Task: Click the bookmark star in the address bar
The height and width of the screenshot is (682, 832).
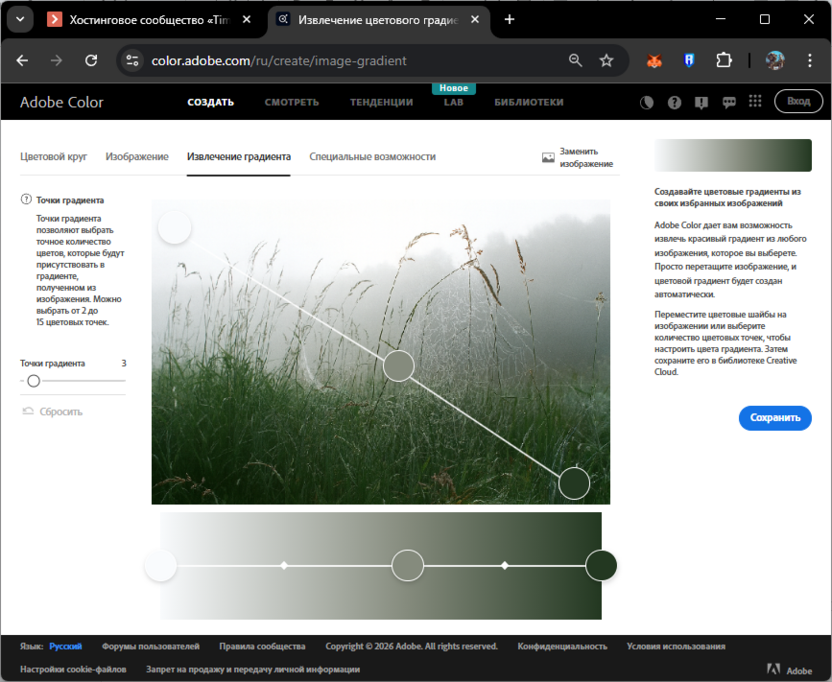Action: [607, 60]
